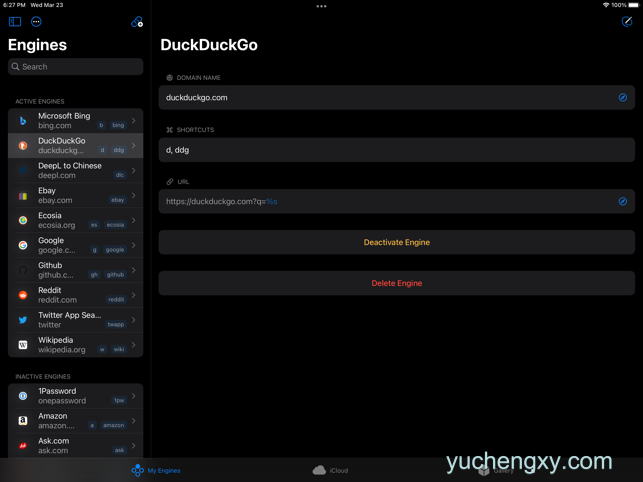Screen dimensions: 643x482
Task: Click the Ebay logo icon
Action: [23, 196]
